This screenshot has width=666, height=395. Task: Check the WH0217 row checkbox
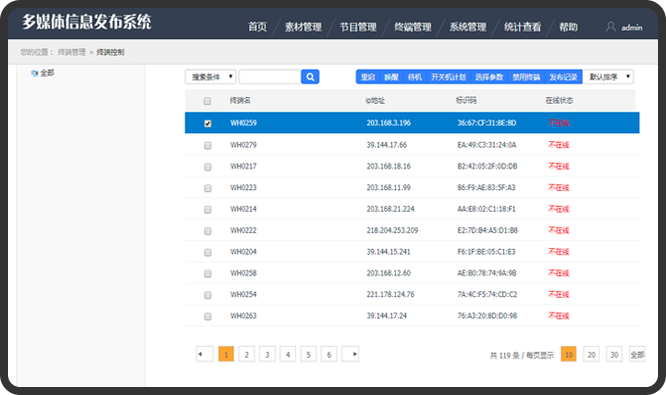(208, 167)
